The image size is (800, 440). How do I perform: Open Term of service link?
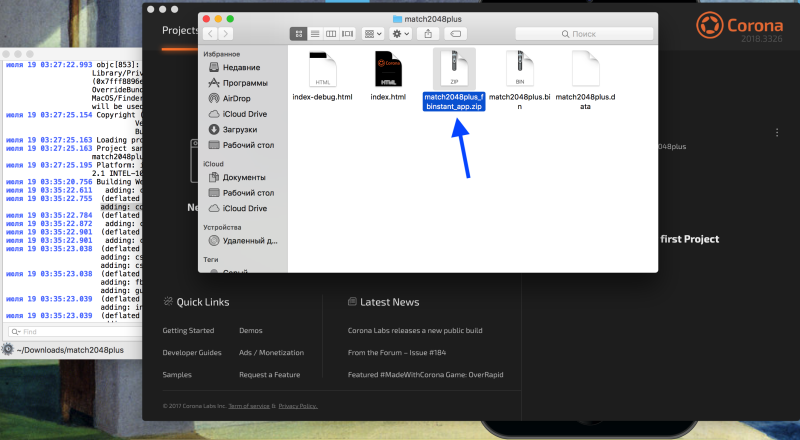point(249,406)
